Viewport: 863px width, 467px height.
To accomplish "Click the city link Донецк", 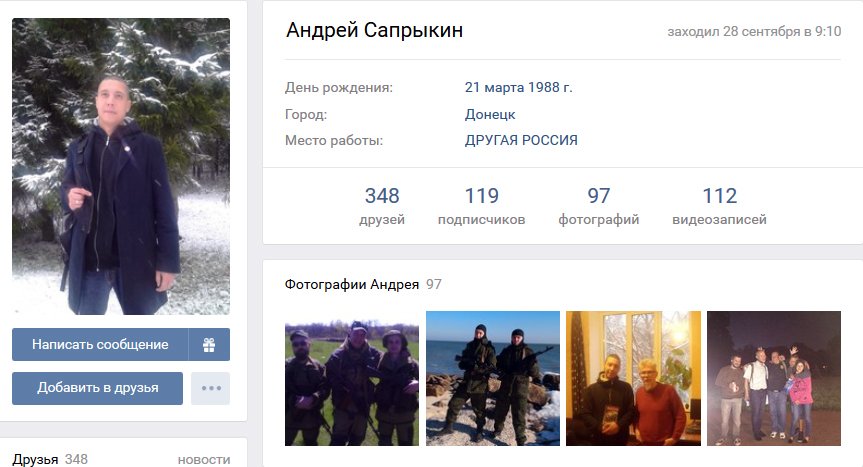I will coord(490,114).
